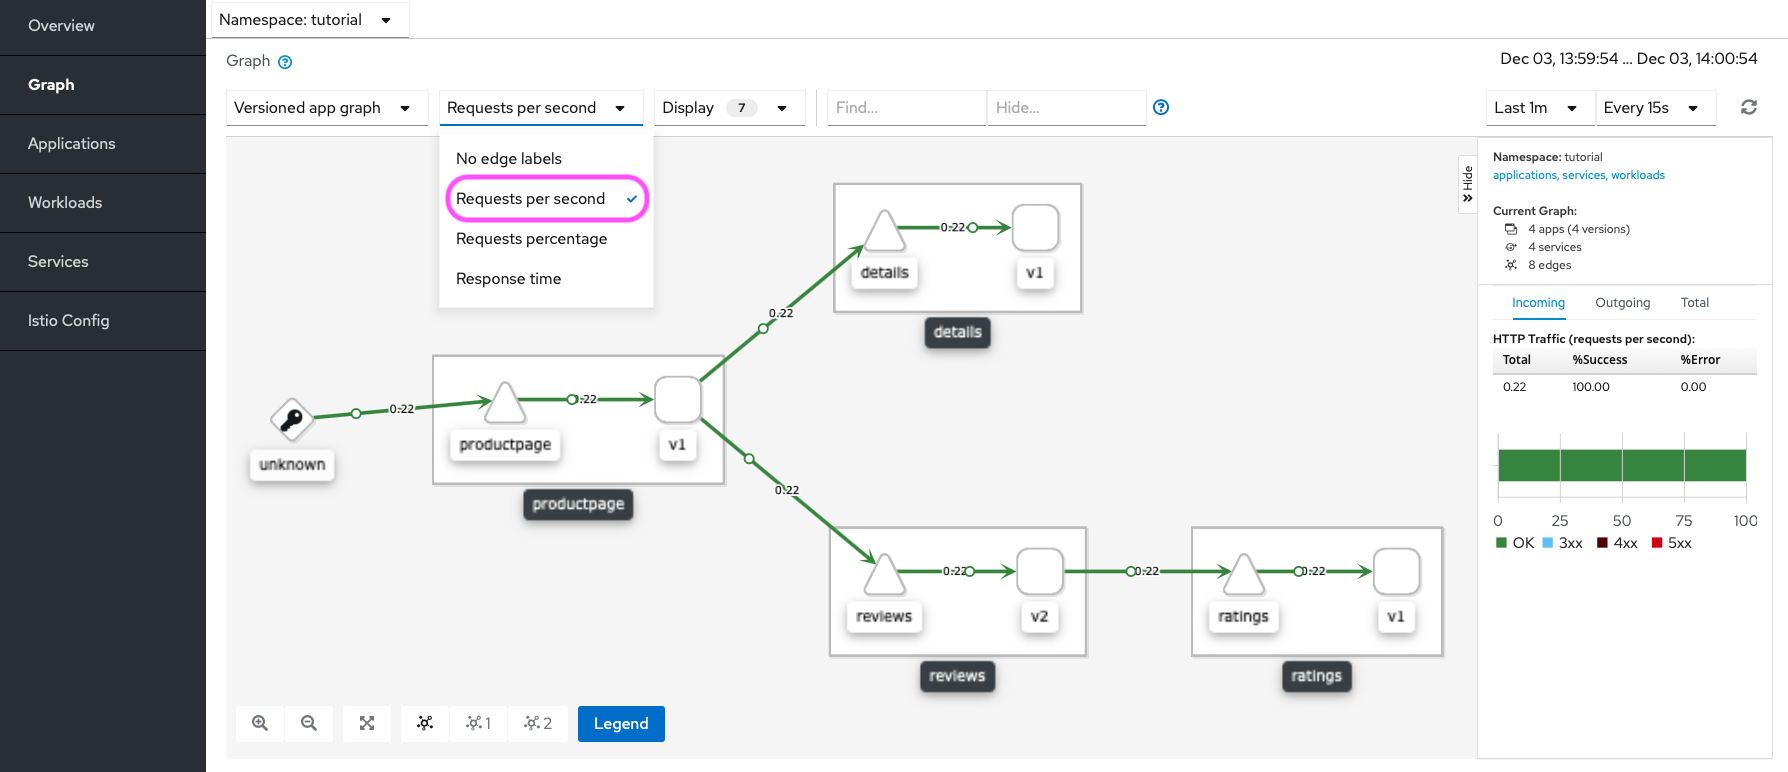
Task: Open the Display options dropdown
Action: (729, 108)
